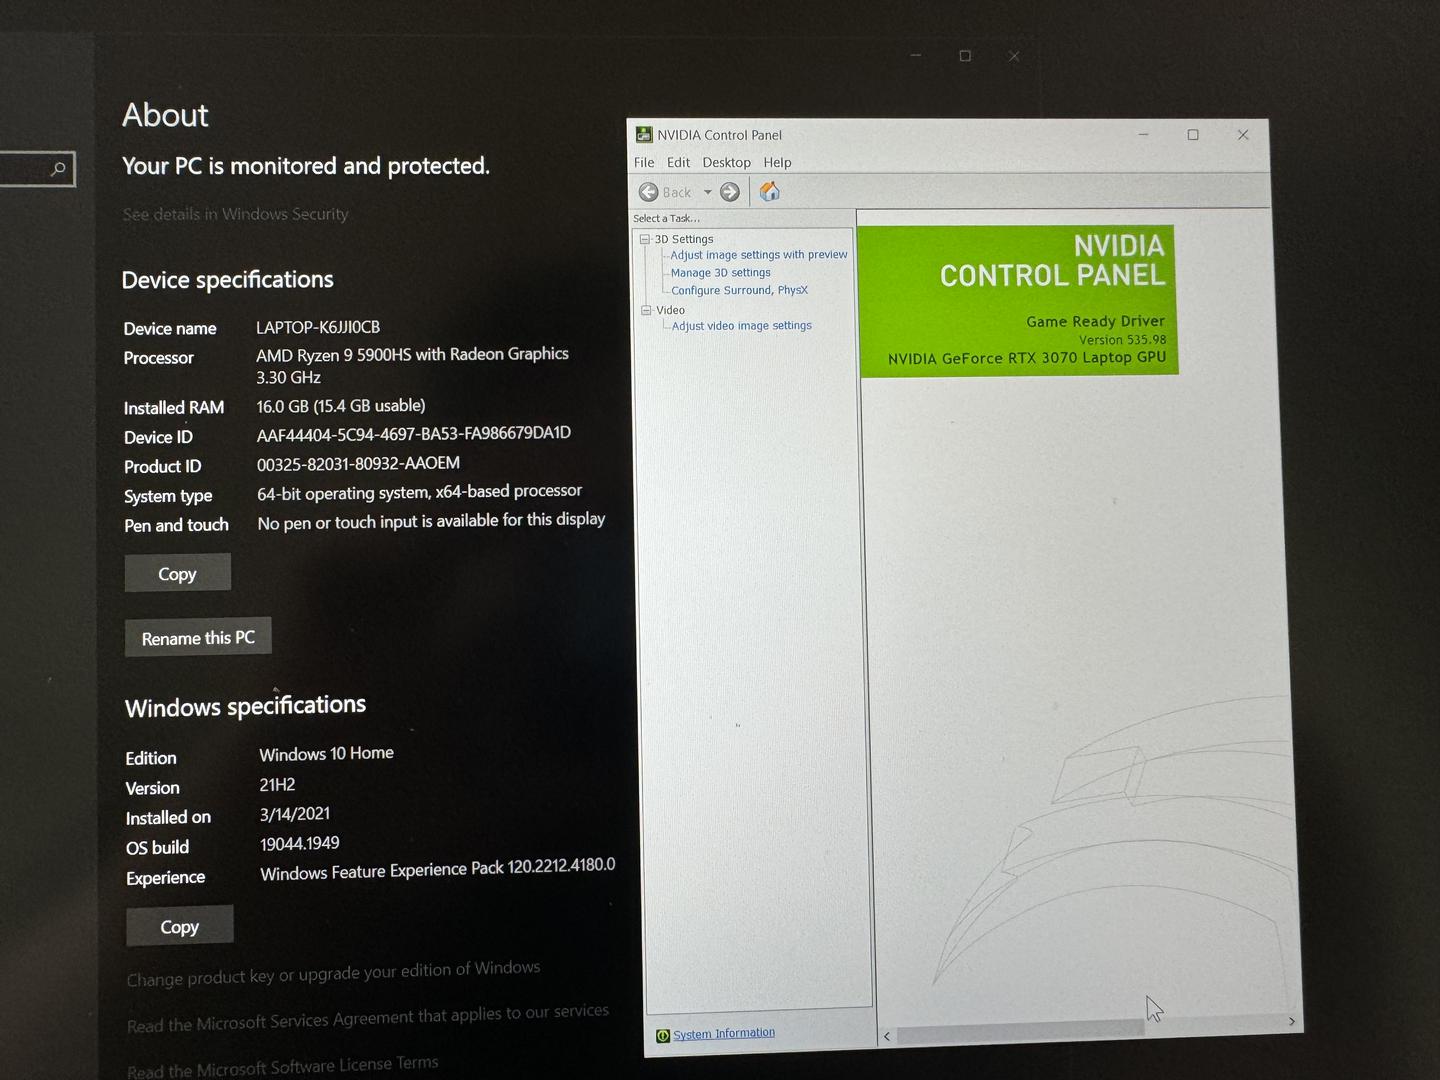Click the search magnifier in Settings
1440x1080 pixels.
59,169
